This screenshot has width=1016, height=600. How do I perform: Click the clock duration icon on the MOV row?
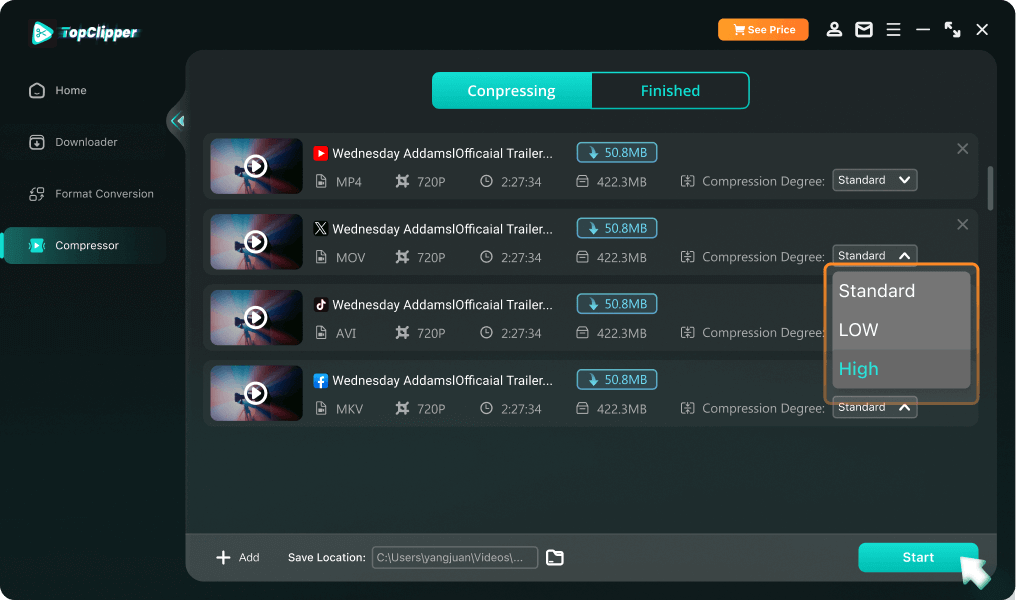pyautogui.click(x=486, y=257)
